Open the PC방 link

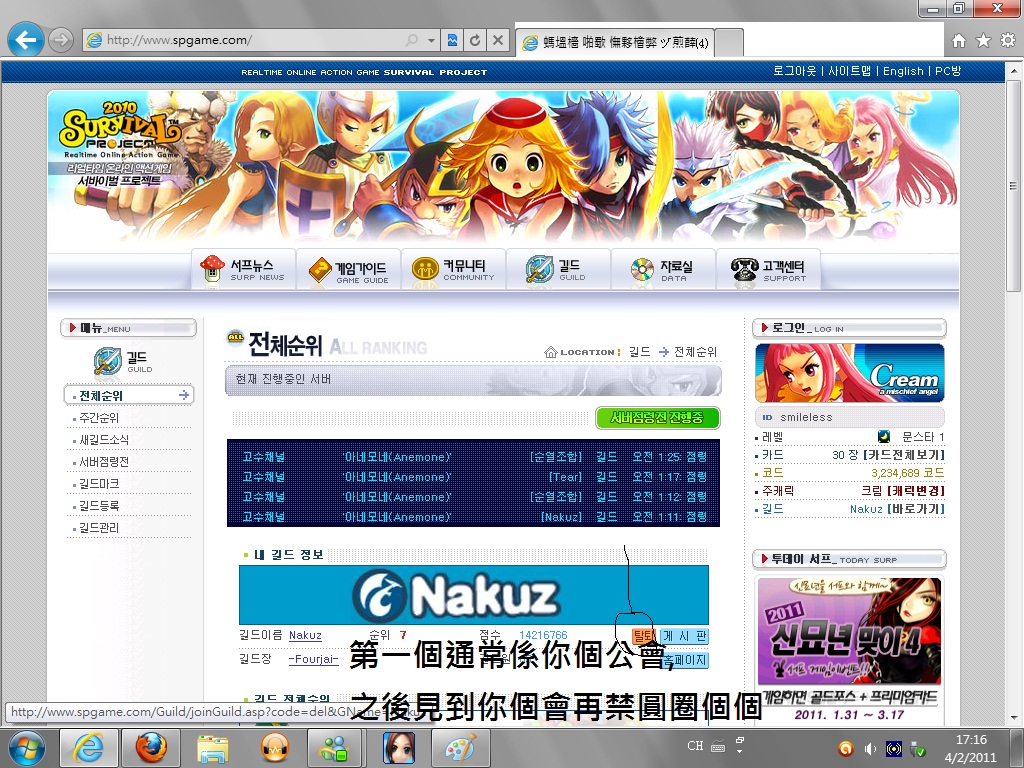(948, 71)
